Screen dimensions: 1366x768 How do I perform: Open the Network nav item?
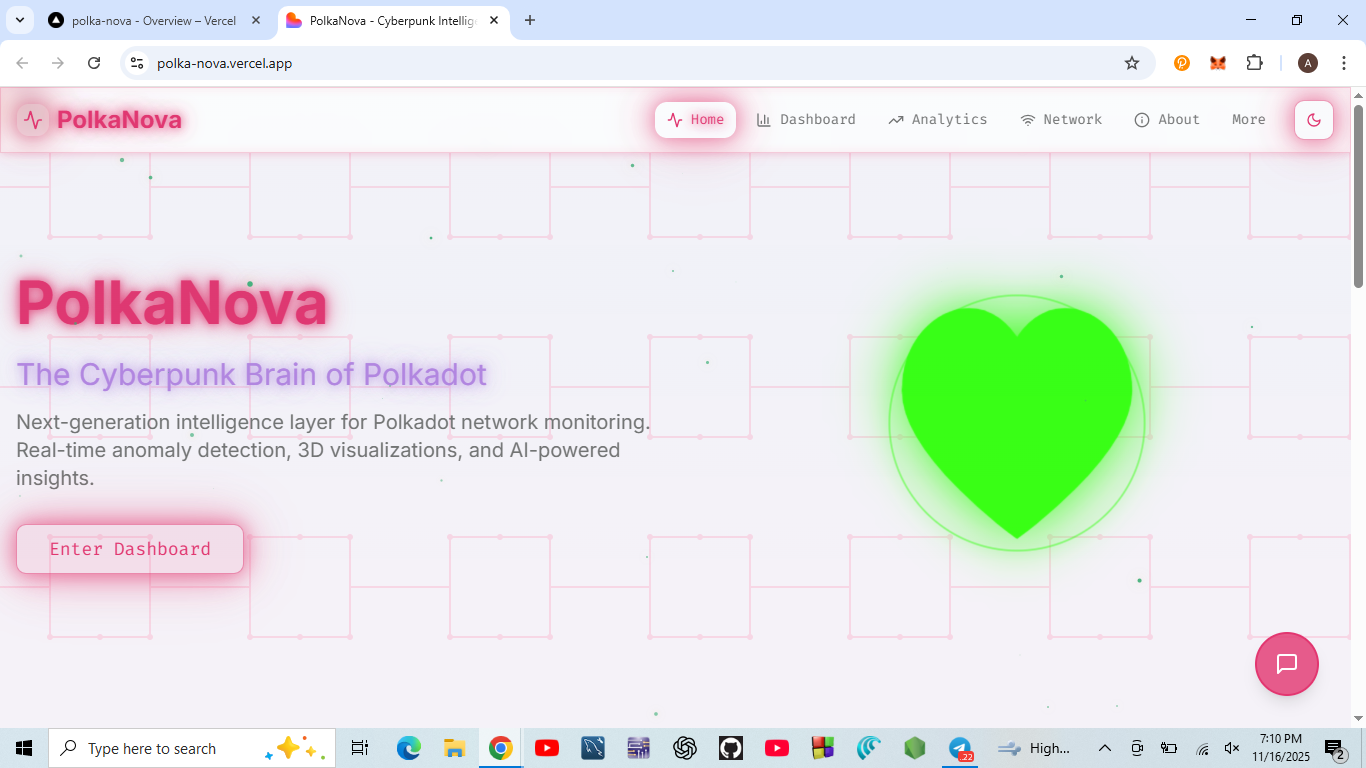pyautogui.click(x=1061, y=120)
